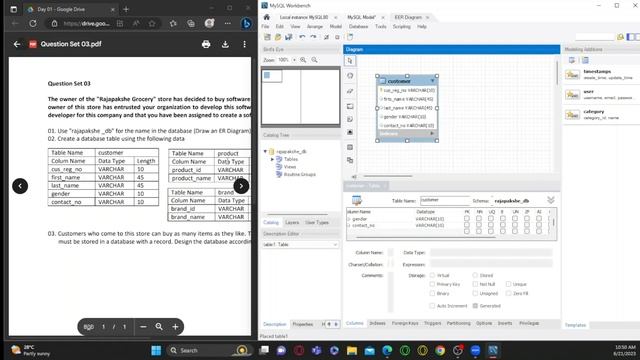Viewport: 640px width, 360px height.
Task: Select the Stored storage radio button
Action: 475,275
